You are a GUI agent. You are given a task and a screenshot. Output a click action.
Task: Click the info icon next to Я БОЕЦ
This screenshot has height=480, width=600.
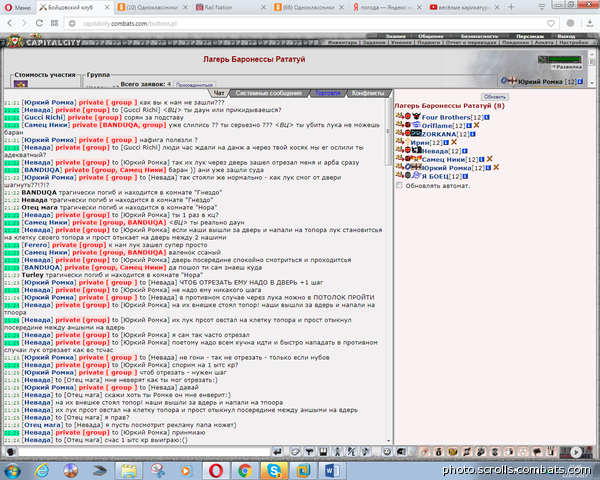[465, 176]
